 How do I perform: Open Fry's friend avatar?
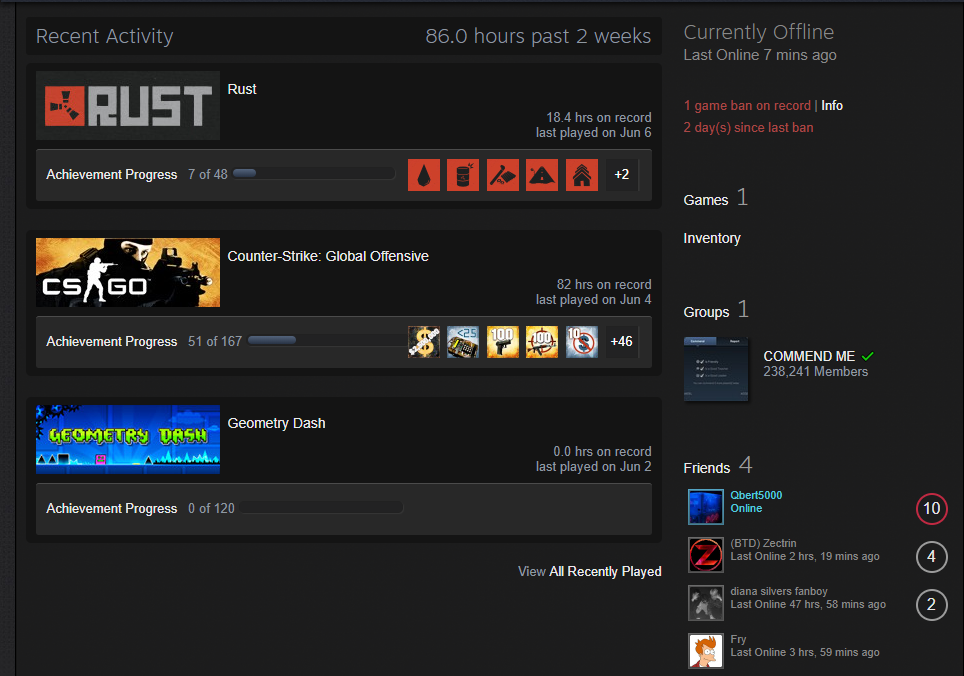click(x=706, y=651)
